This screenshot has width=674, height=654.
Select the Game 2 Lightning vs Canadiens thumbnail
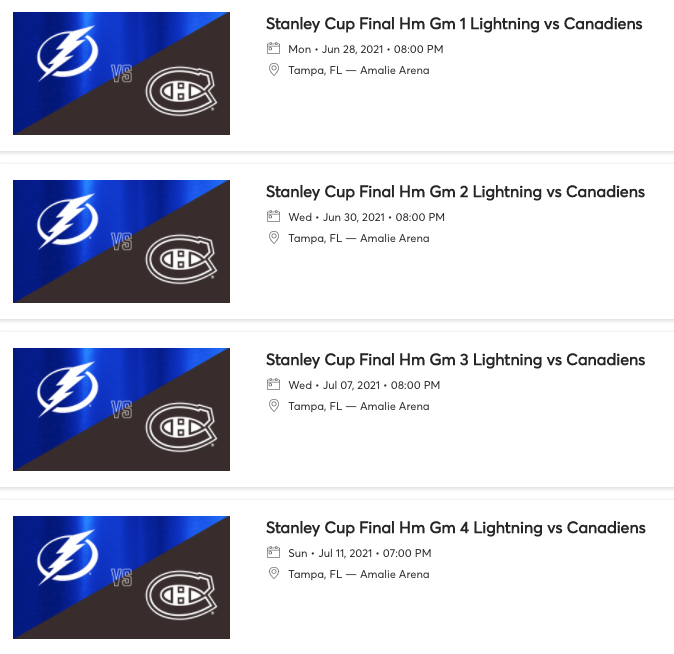pyautogui.click(x=121, y=241)
